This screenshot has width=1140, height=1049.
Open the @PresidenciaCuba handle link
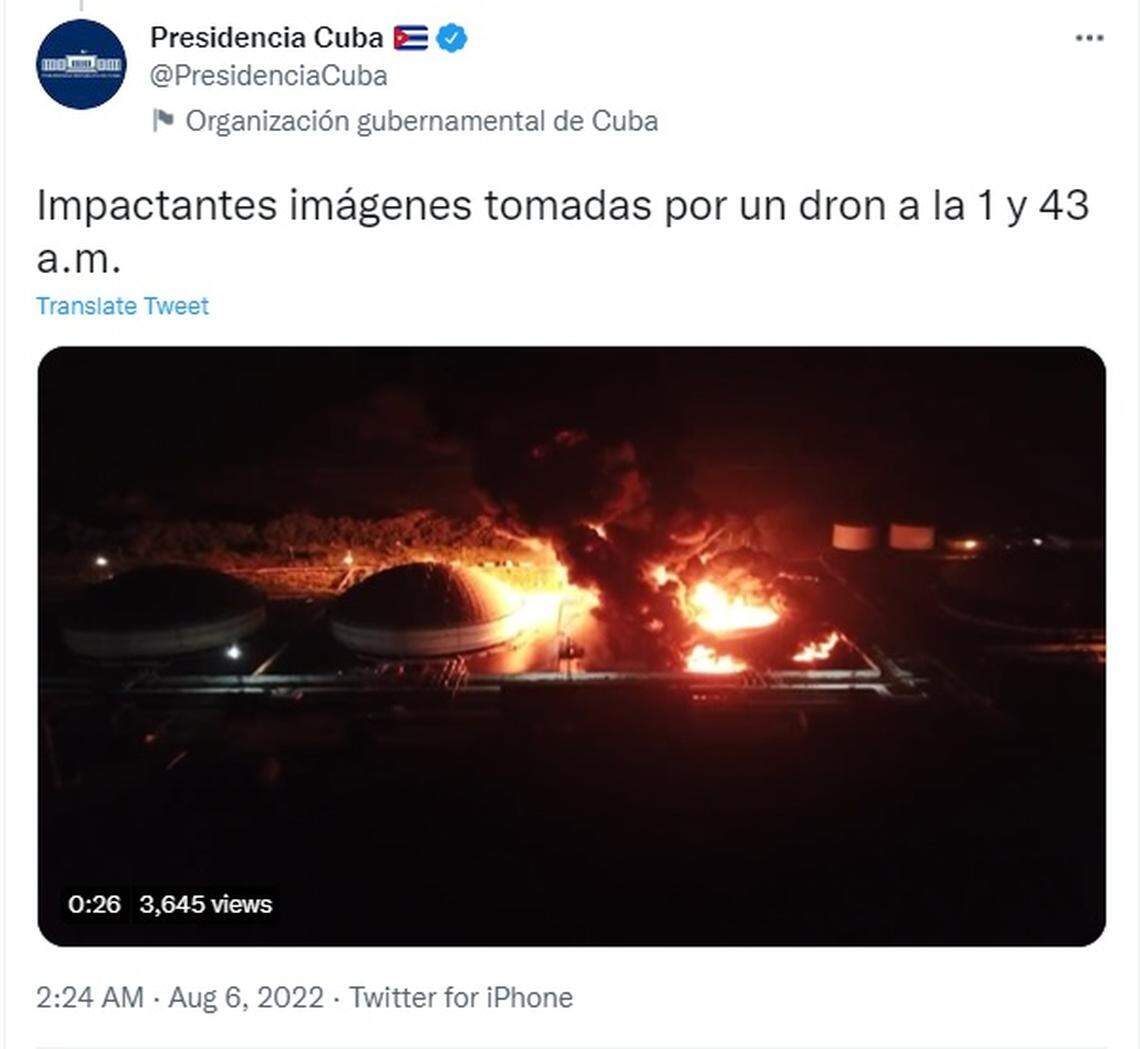point(268,76)
